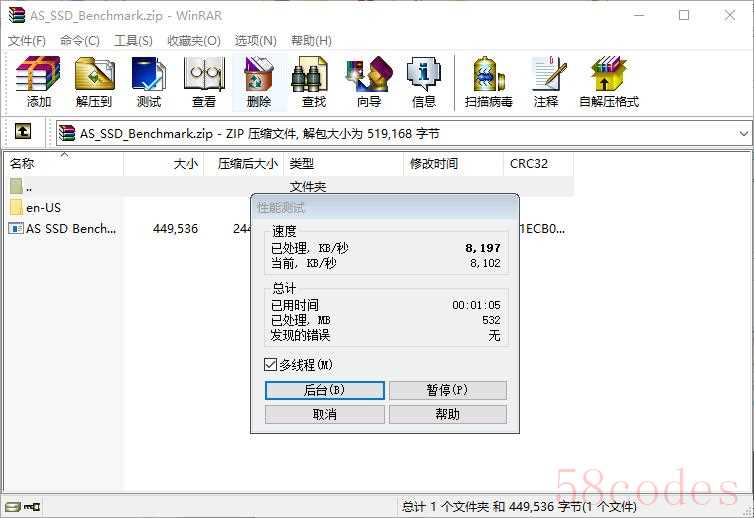Click the Delete (删除) toolbar icon
The image size is (754, 518).
pos(259,82)
